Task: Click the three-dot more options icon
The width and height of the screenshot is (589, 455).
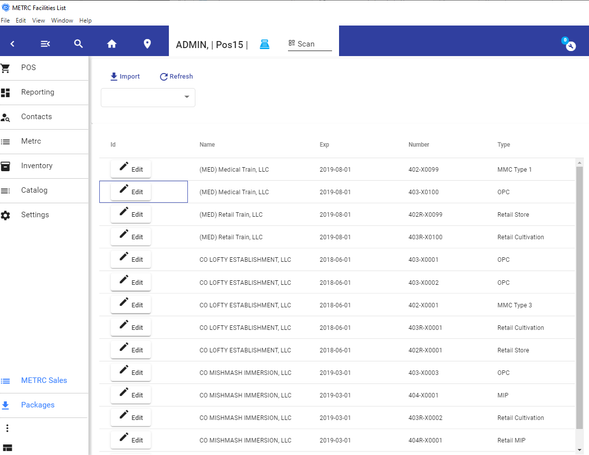Action: (x=7, y=428)
